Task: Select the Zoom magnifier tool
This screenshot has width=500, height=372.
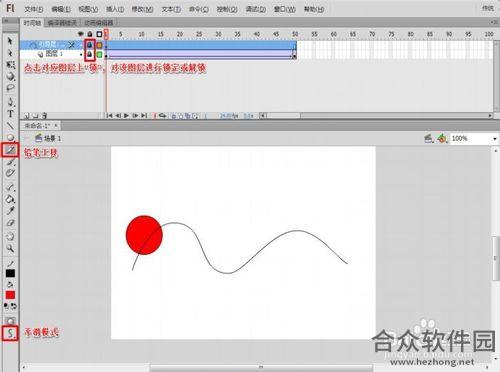Action: coord(10,248)
